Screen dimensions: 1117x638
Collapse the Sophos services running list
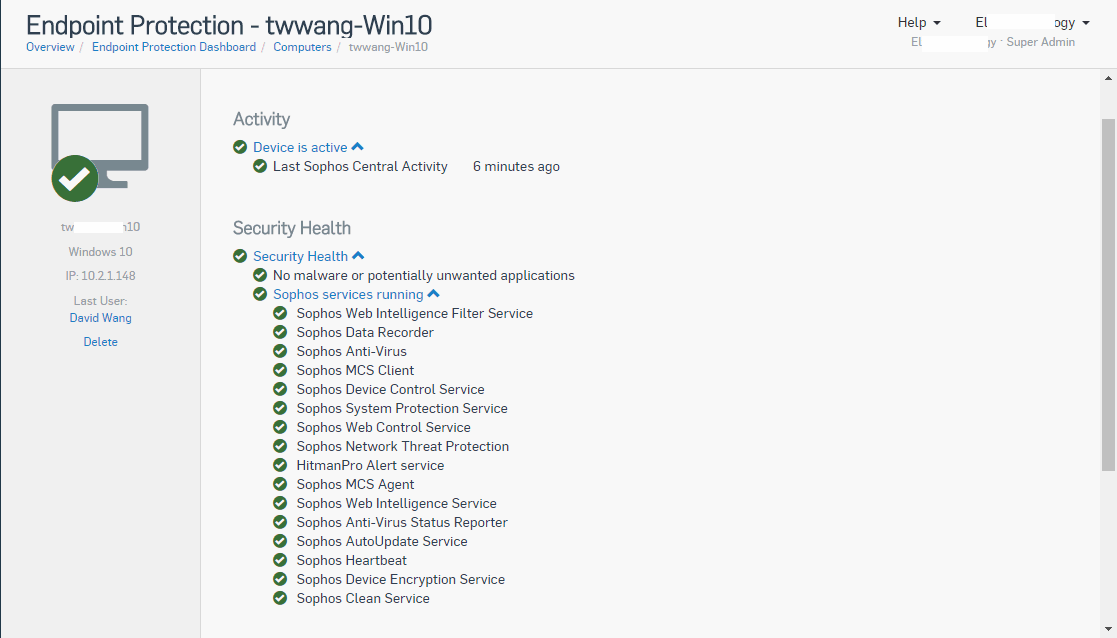434,294
